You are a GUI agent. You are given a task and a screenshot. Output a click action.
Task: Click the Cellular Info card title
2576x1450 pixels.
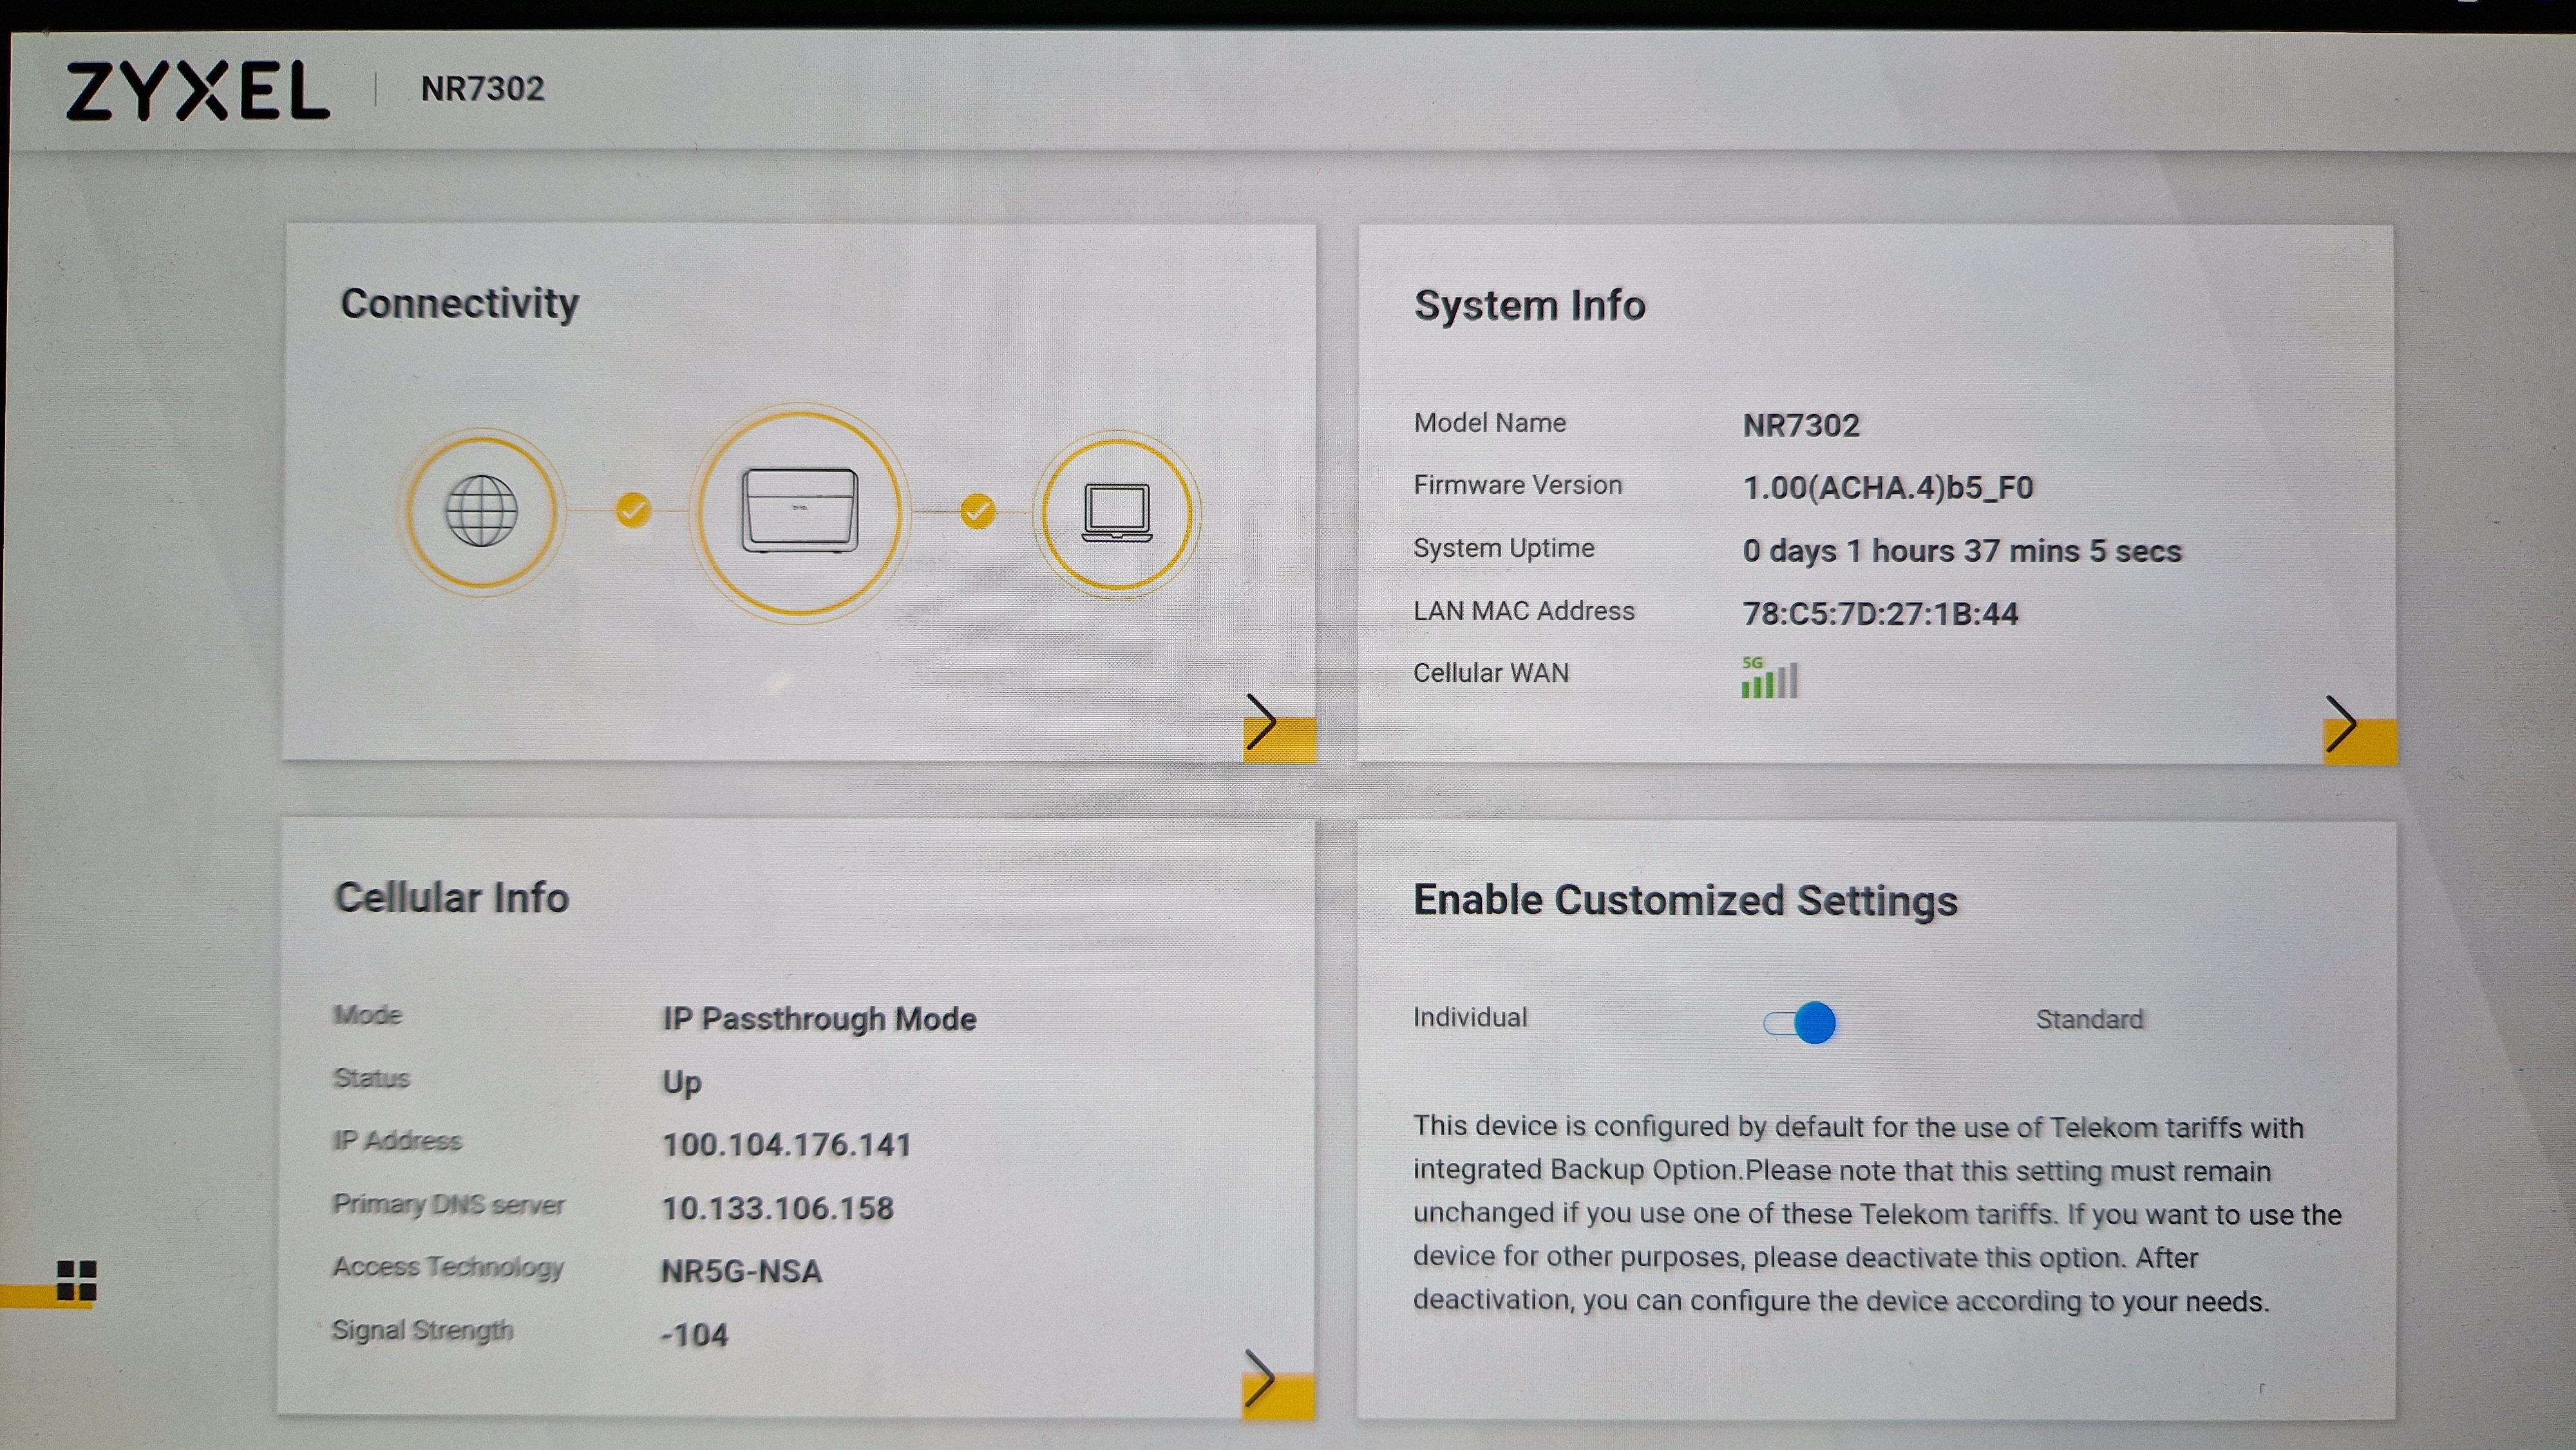point(452,897)
